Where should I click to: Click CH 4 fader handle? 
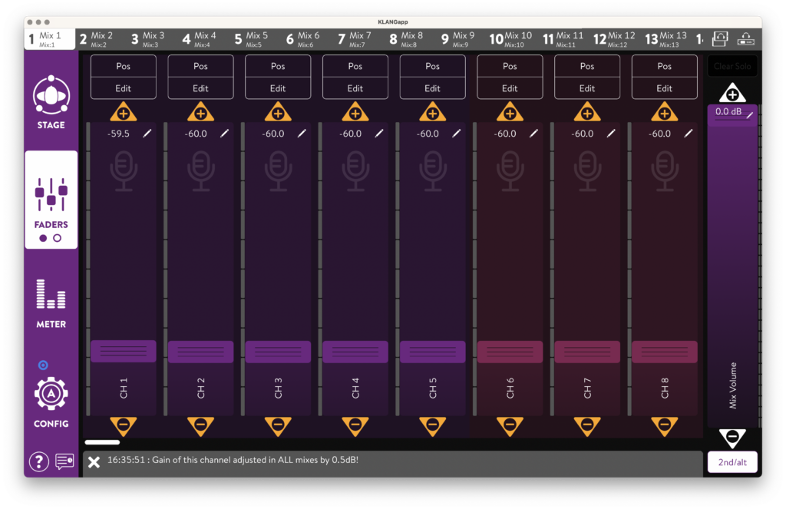tap(355, 352)
